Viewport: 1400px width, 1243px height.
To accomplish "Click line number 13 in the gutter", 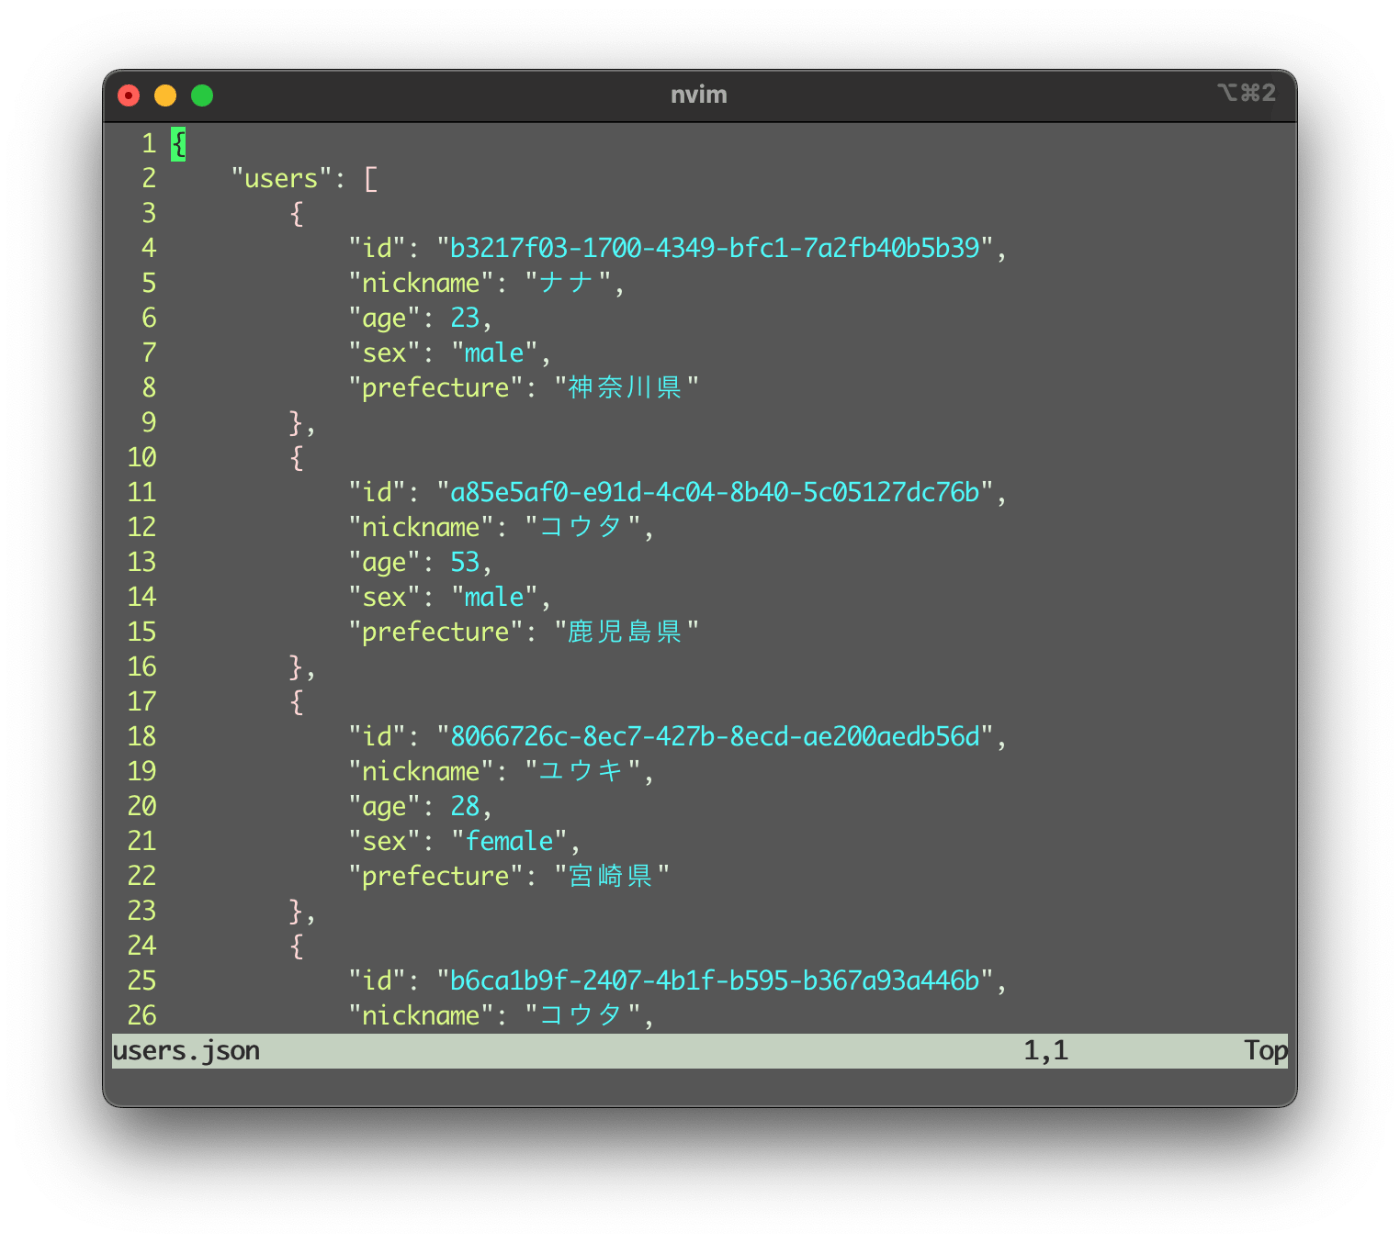I will point(142,562).
